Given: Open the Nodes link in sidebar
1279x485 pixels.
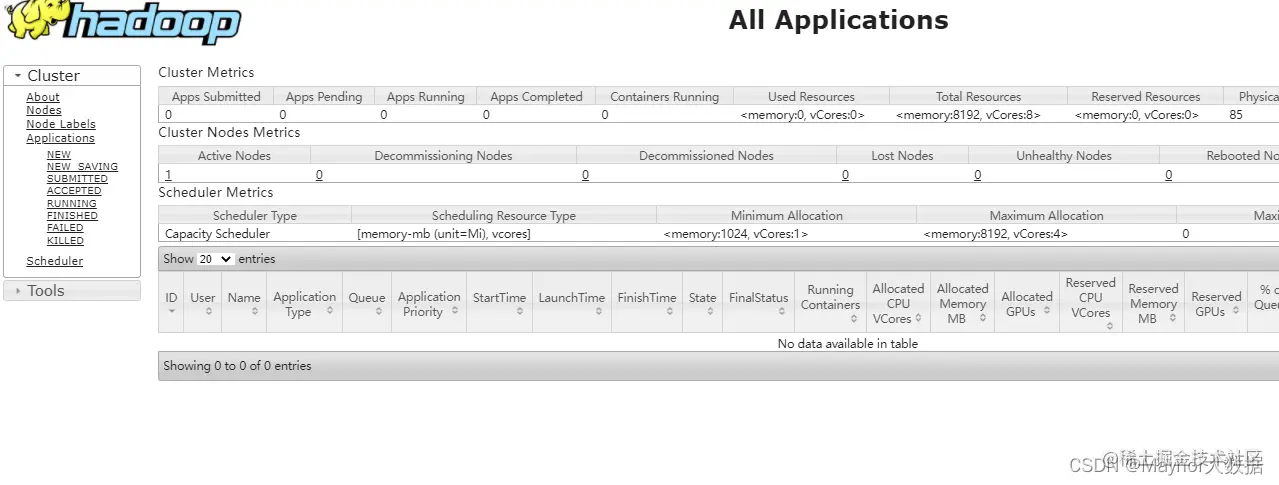Looking at the screenshot, I should (44, 110).
